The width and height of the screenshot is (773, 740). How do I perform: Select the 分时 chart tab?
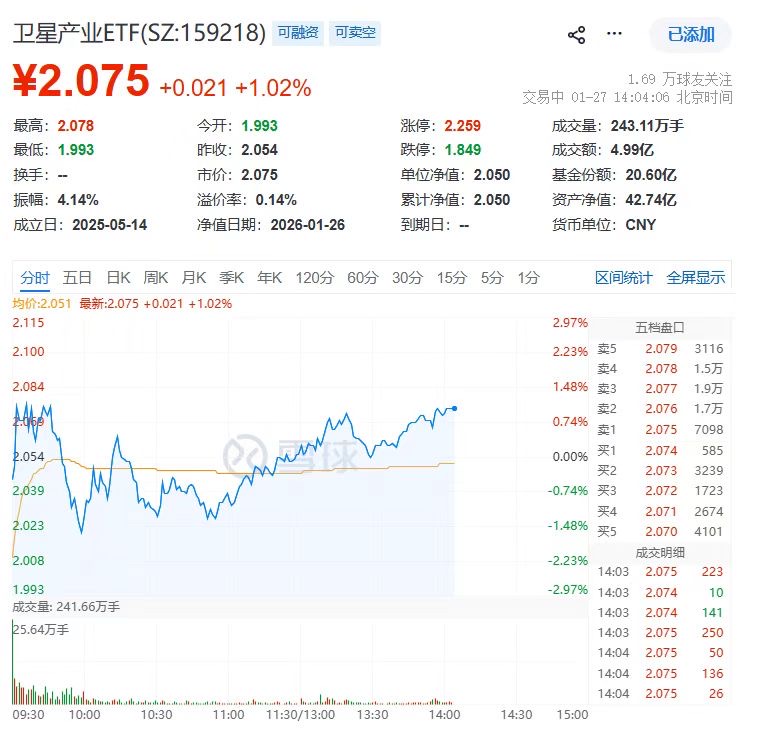pyautogui.click(x=35, y=278)
